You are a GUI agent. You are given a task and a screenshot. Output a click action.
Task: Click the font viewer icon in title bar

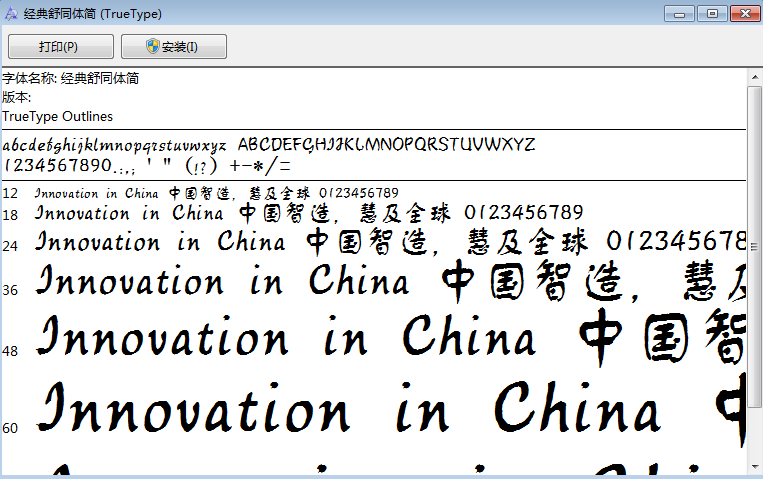pyautogui.click(x=12, y=14)
